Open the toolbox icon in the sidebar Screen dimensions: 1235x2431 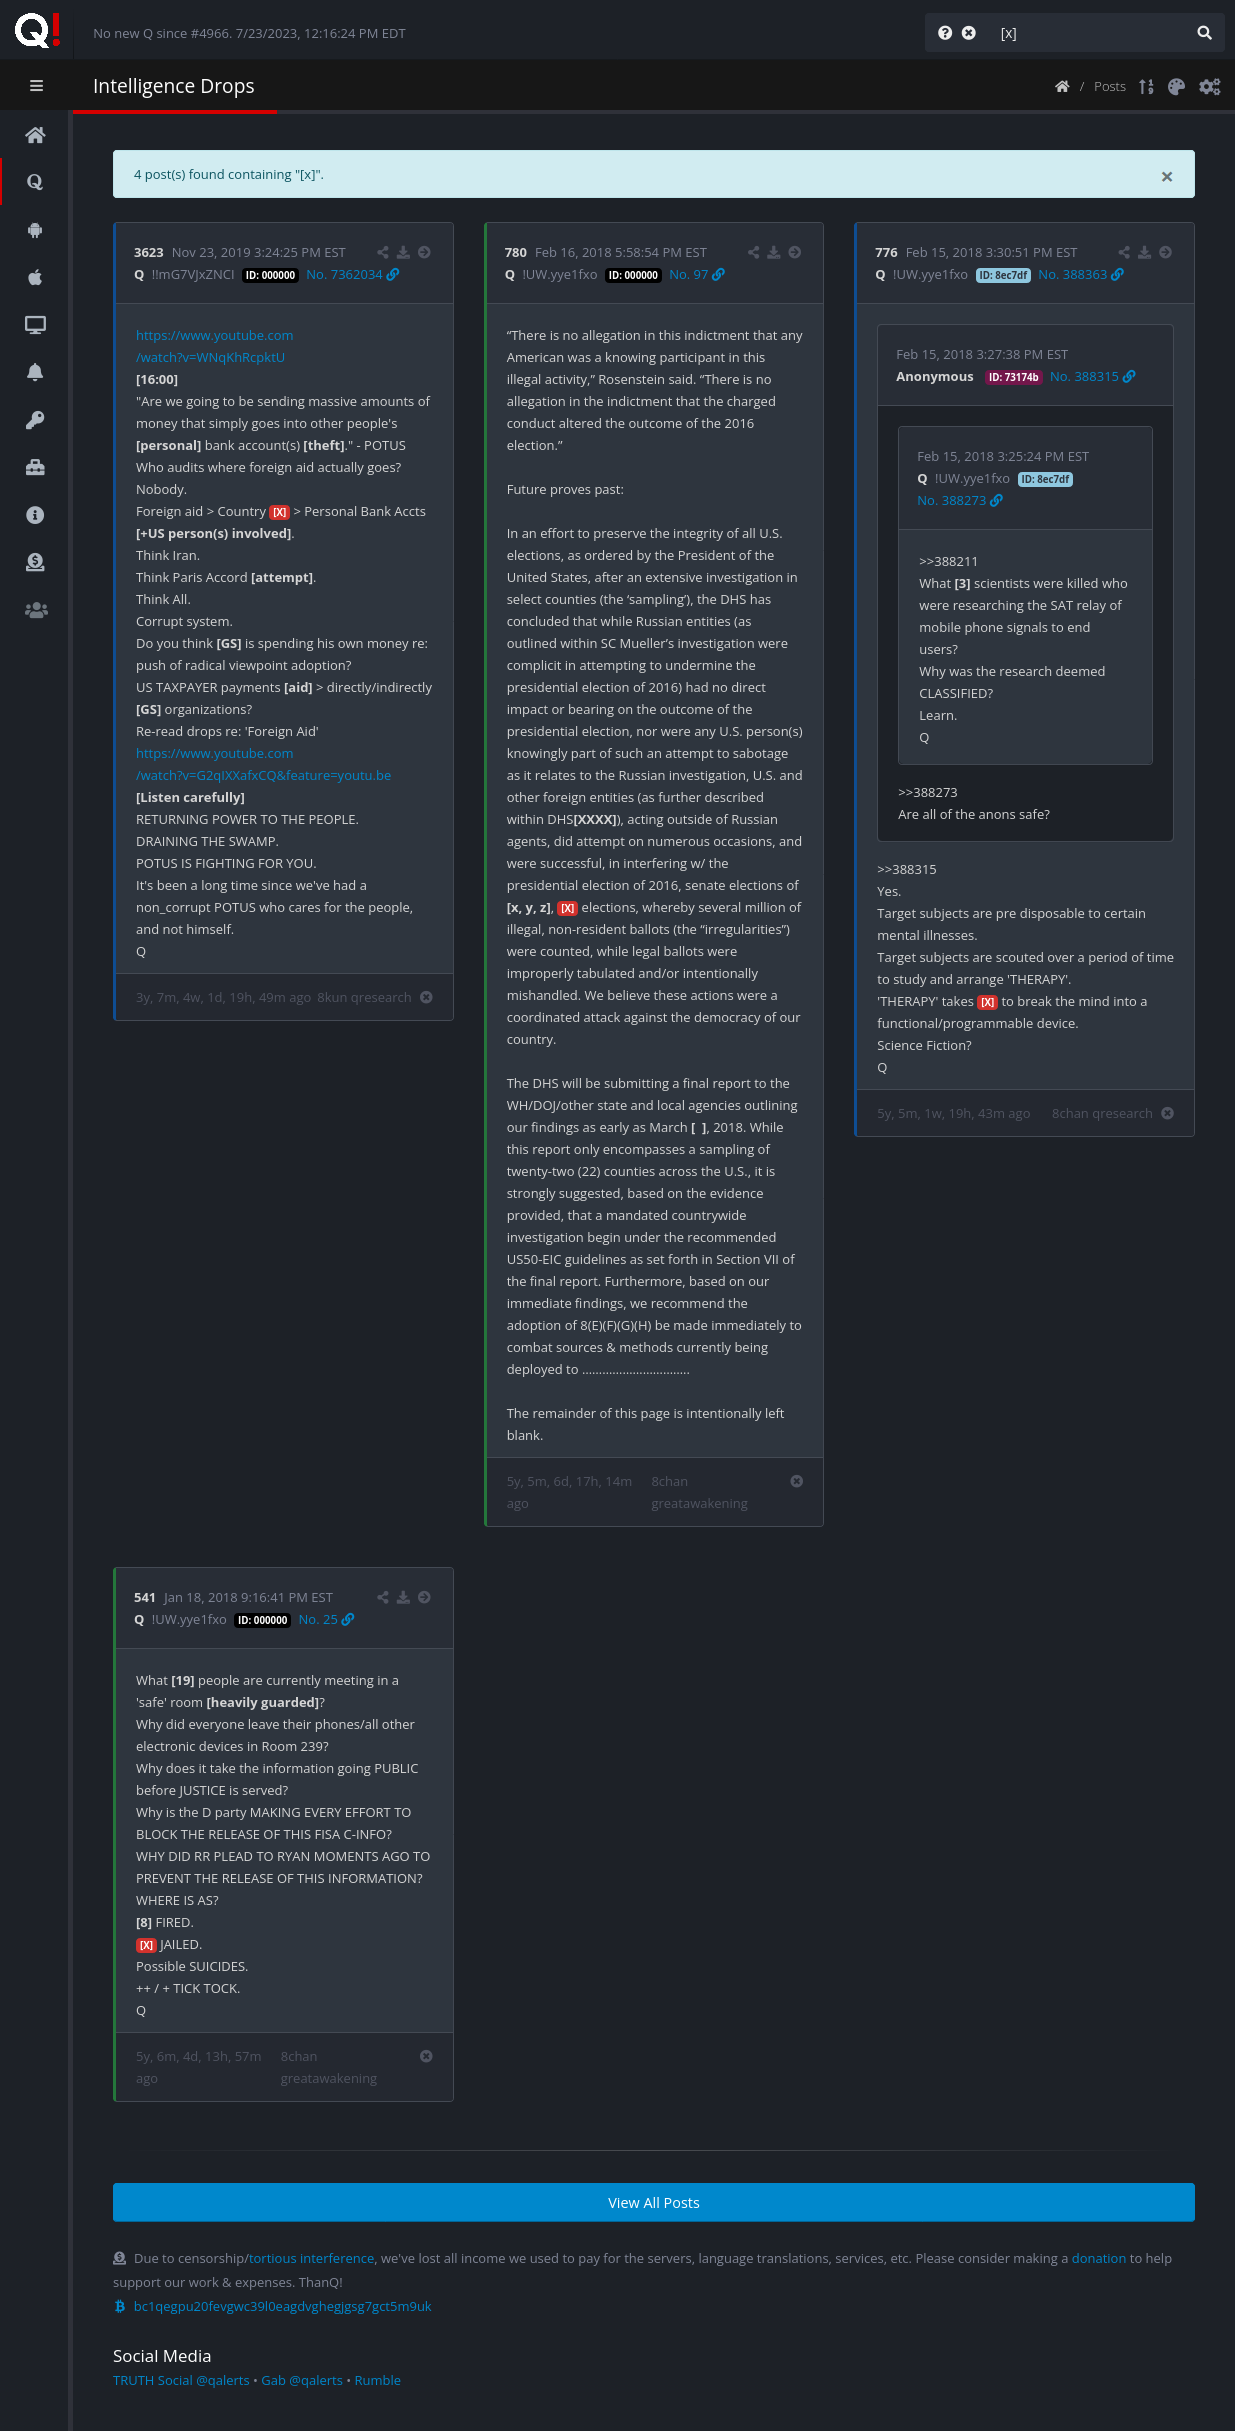(x=35, y=467)
